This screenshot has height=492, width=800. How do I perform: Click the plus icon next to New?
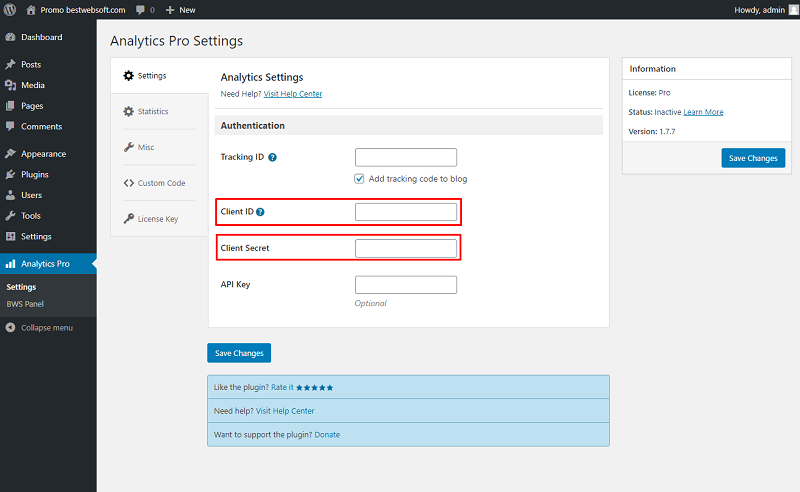point(170,10)
